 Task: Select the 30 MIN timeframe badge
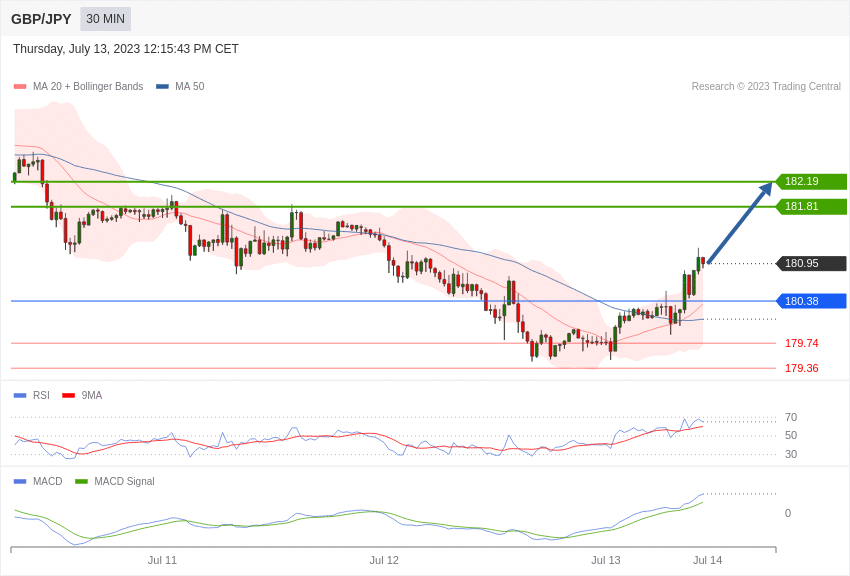tap(105, 19)
